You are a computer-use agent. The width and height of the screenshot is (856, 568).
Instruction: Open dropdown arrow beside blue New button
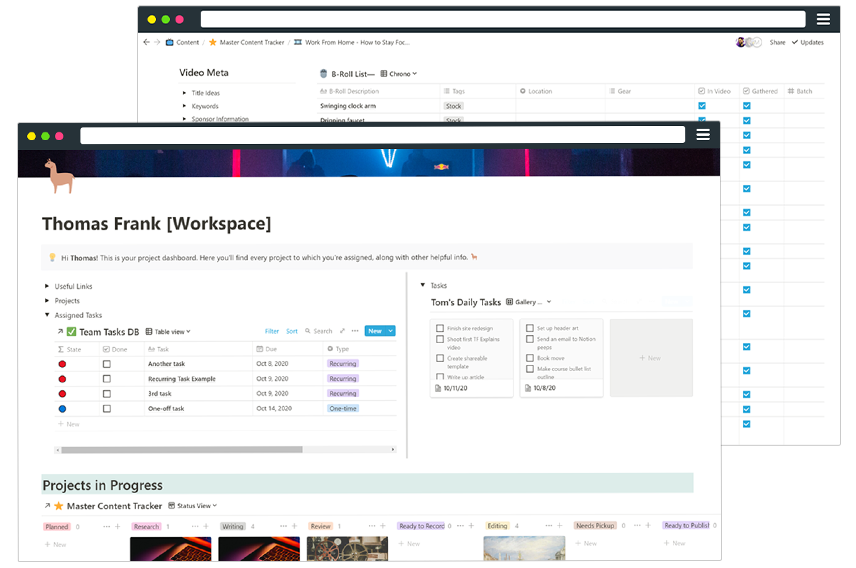[x=391, y=331]
